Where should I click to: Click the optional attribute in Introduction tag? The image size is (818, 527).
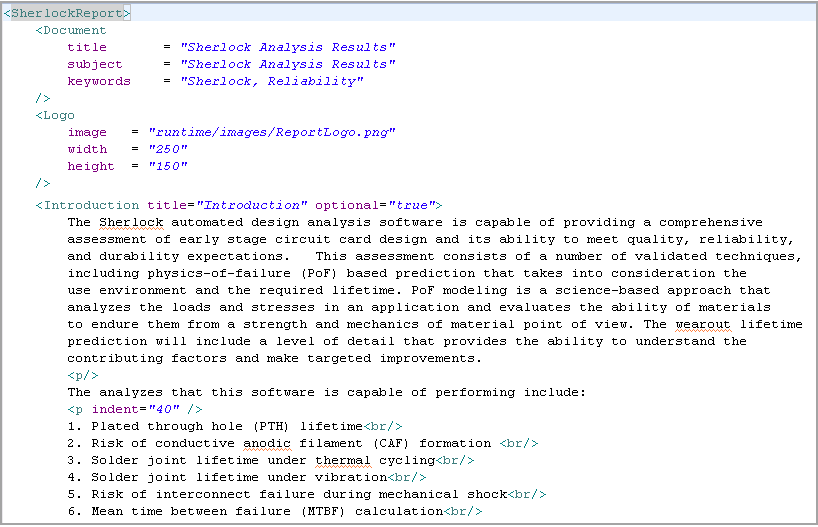(346, 206)
